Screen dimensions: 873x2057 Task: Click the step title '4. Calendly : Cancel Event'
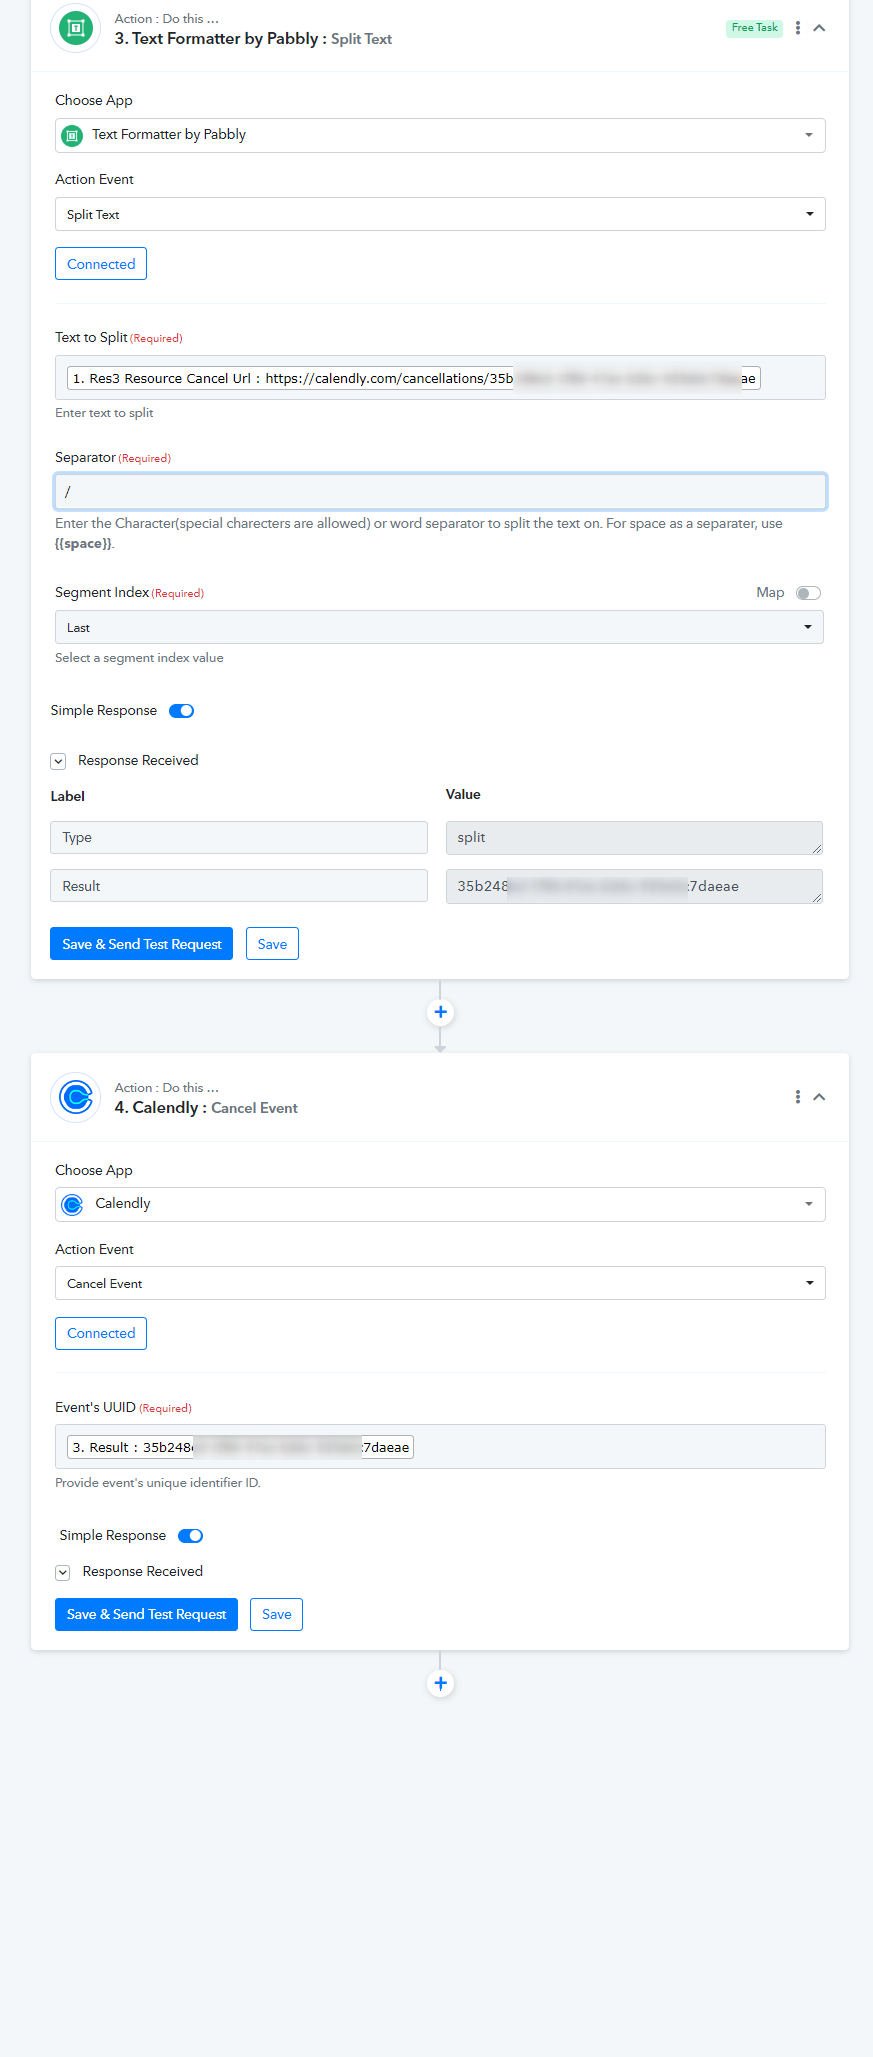pos(206,1108)
